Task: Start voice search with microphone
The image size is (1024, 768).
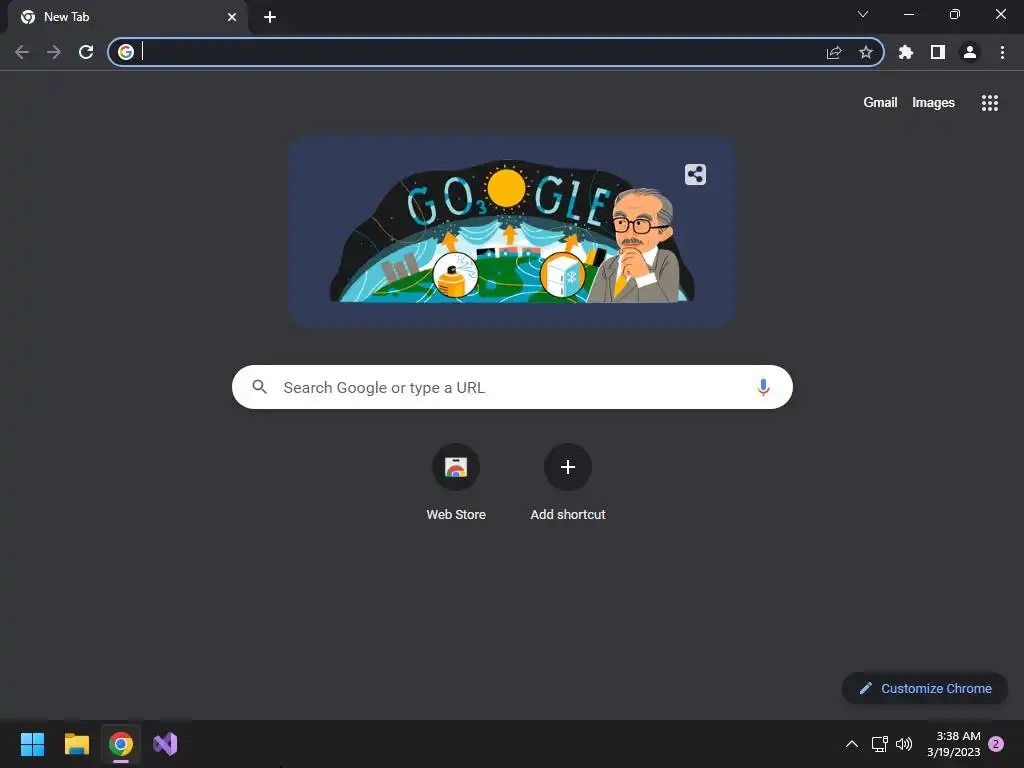Action: point(763,387)
